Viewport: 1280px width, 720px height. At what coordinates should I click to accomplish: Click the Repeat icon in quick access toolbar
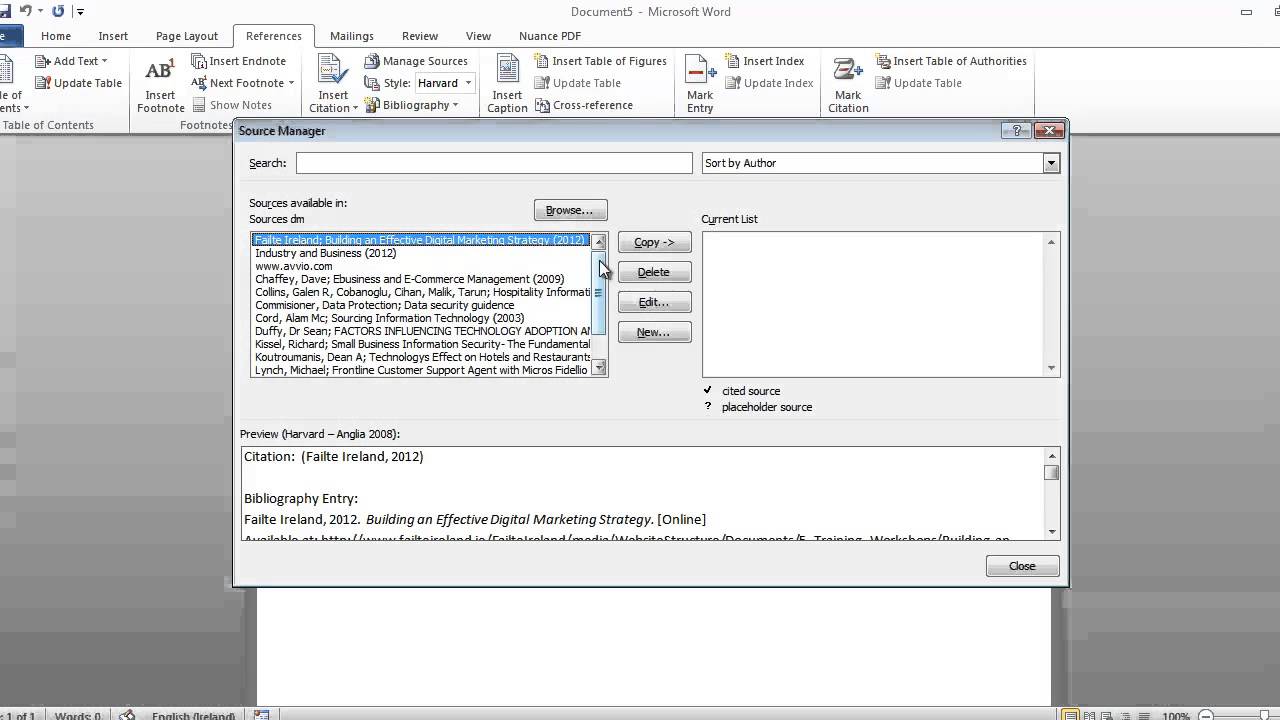[x=58, y=12]
